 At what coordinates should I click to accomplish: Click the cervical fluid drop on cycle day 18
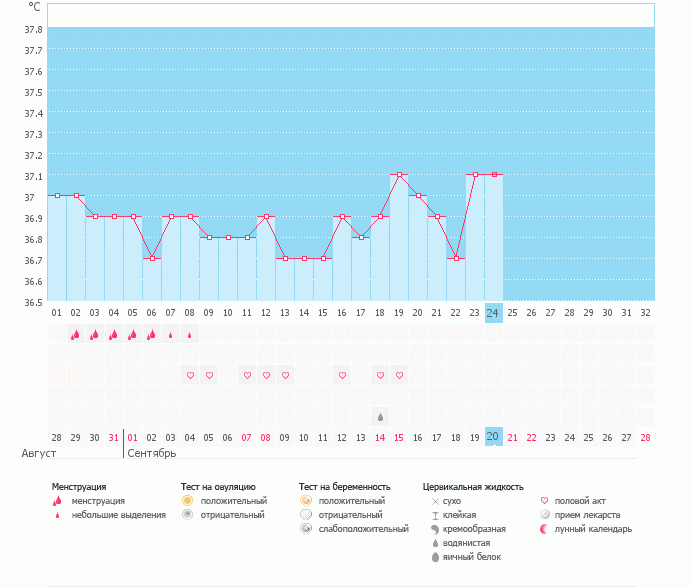[380, 416]
